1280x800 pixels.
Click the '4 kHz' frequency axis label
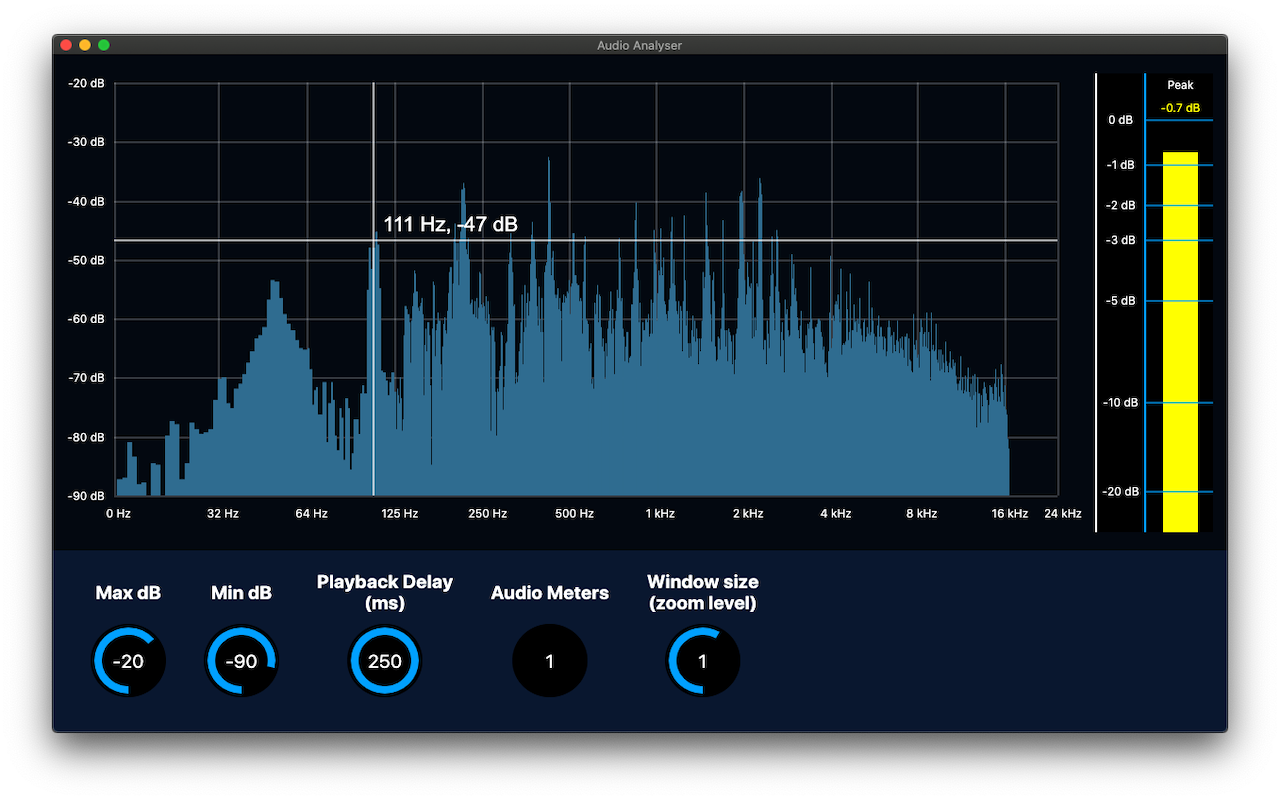tap(836, 514)
